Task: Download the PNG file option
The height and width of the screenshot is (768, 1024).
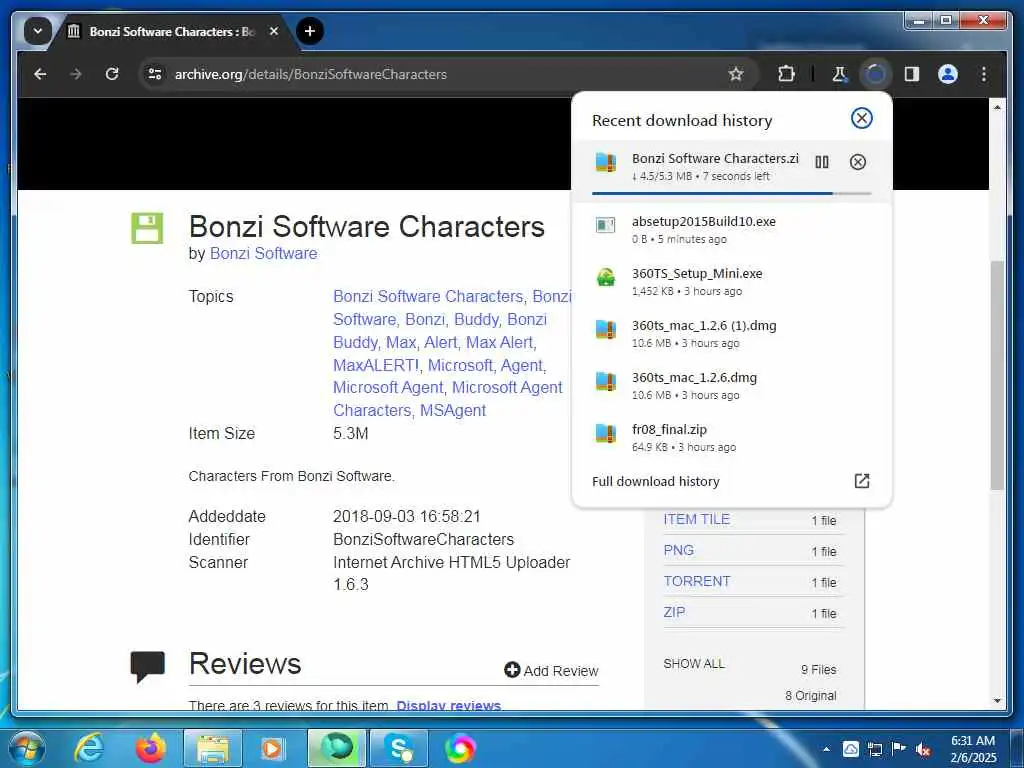Action: (x=679, y=550)
